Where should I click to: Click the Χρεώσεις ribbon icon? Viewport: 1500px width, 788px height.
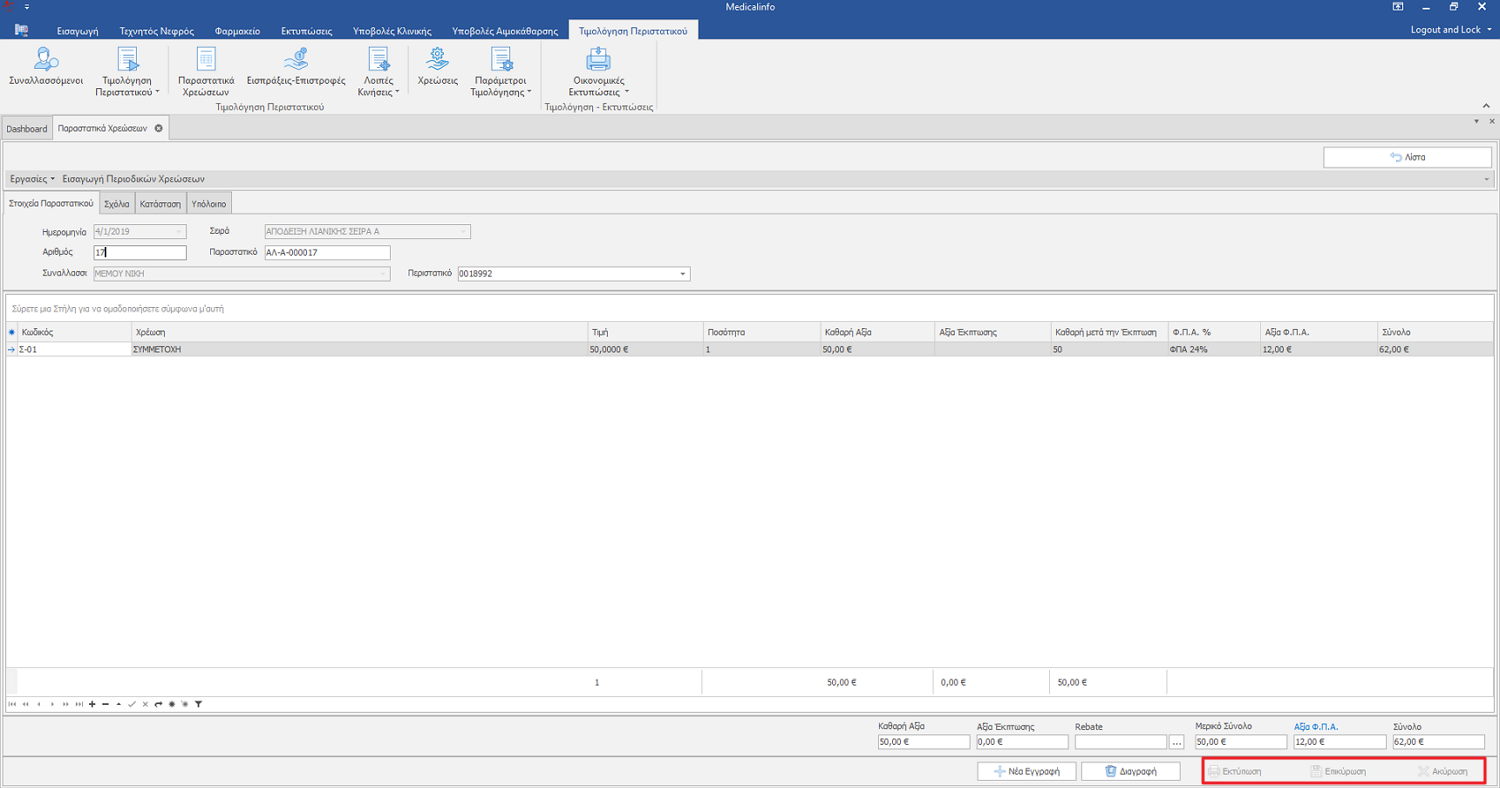pyautogui.click(x=437, y=67)
